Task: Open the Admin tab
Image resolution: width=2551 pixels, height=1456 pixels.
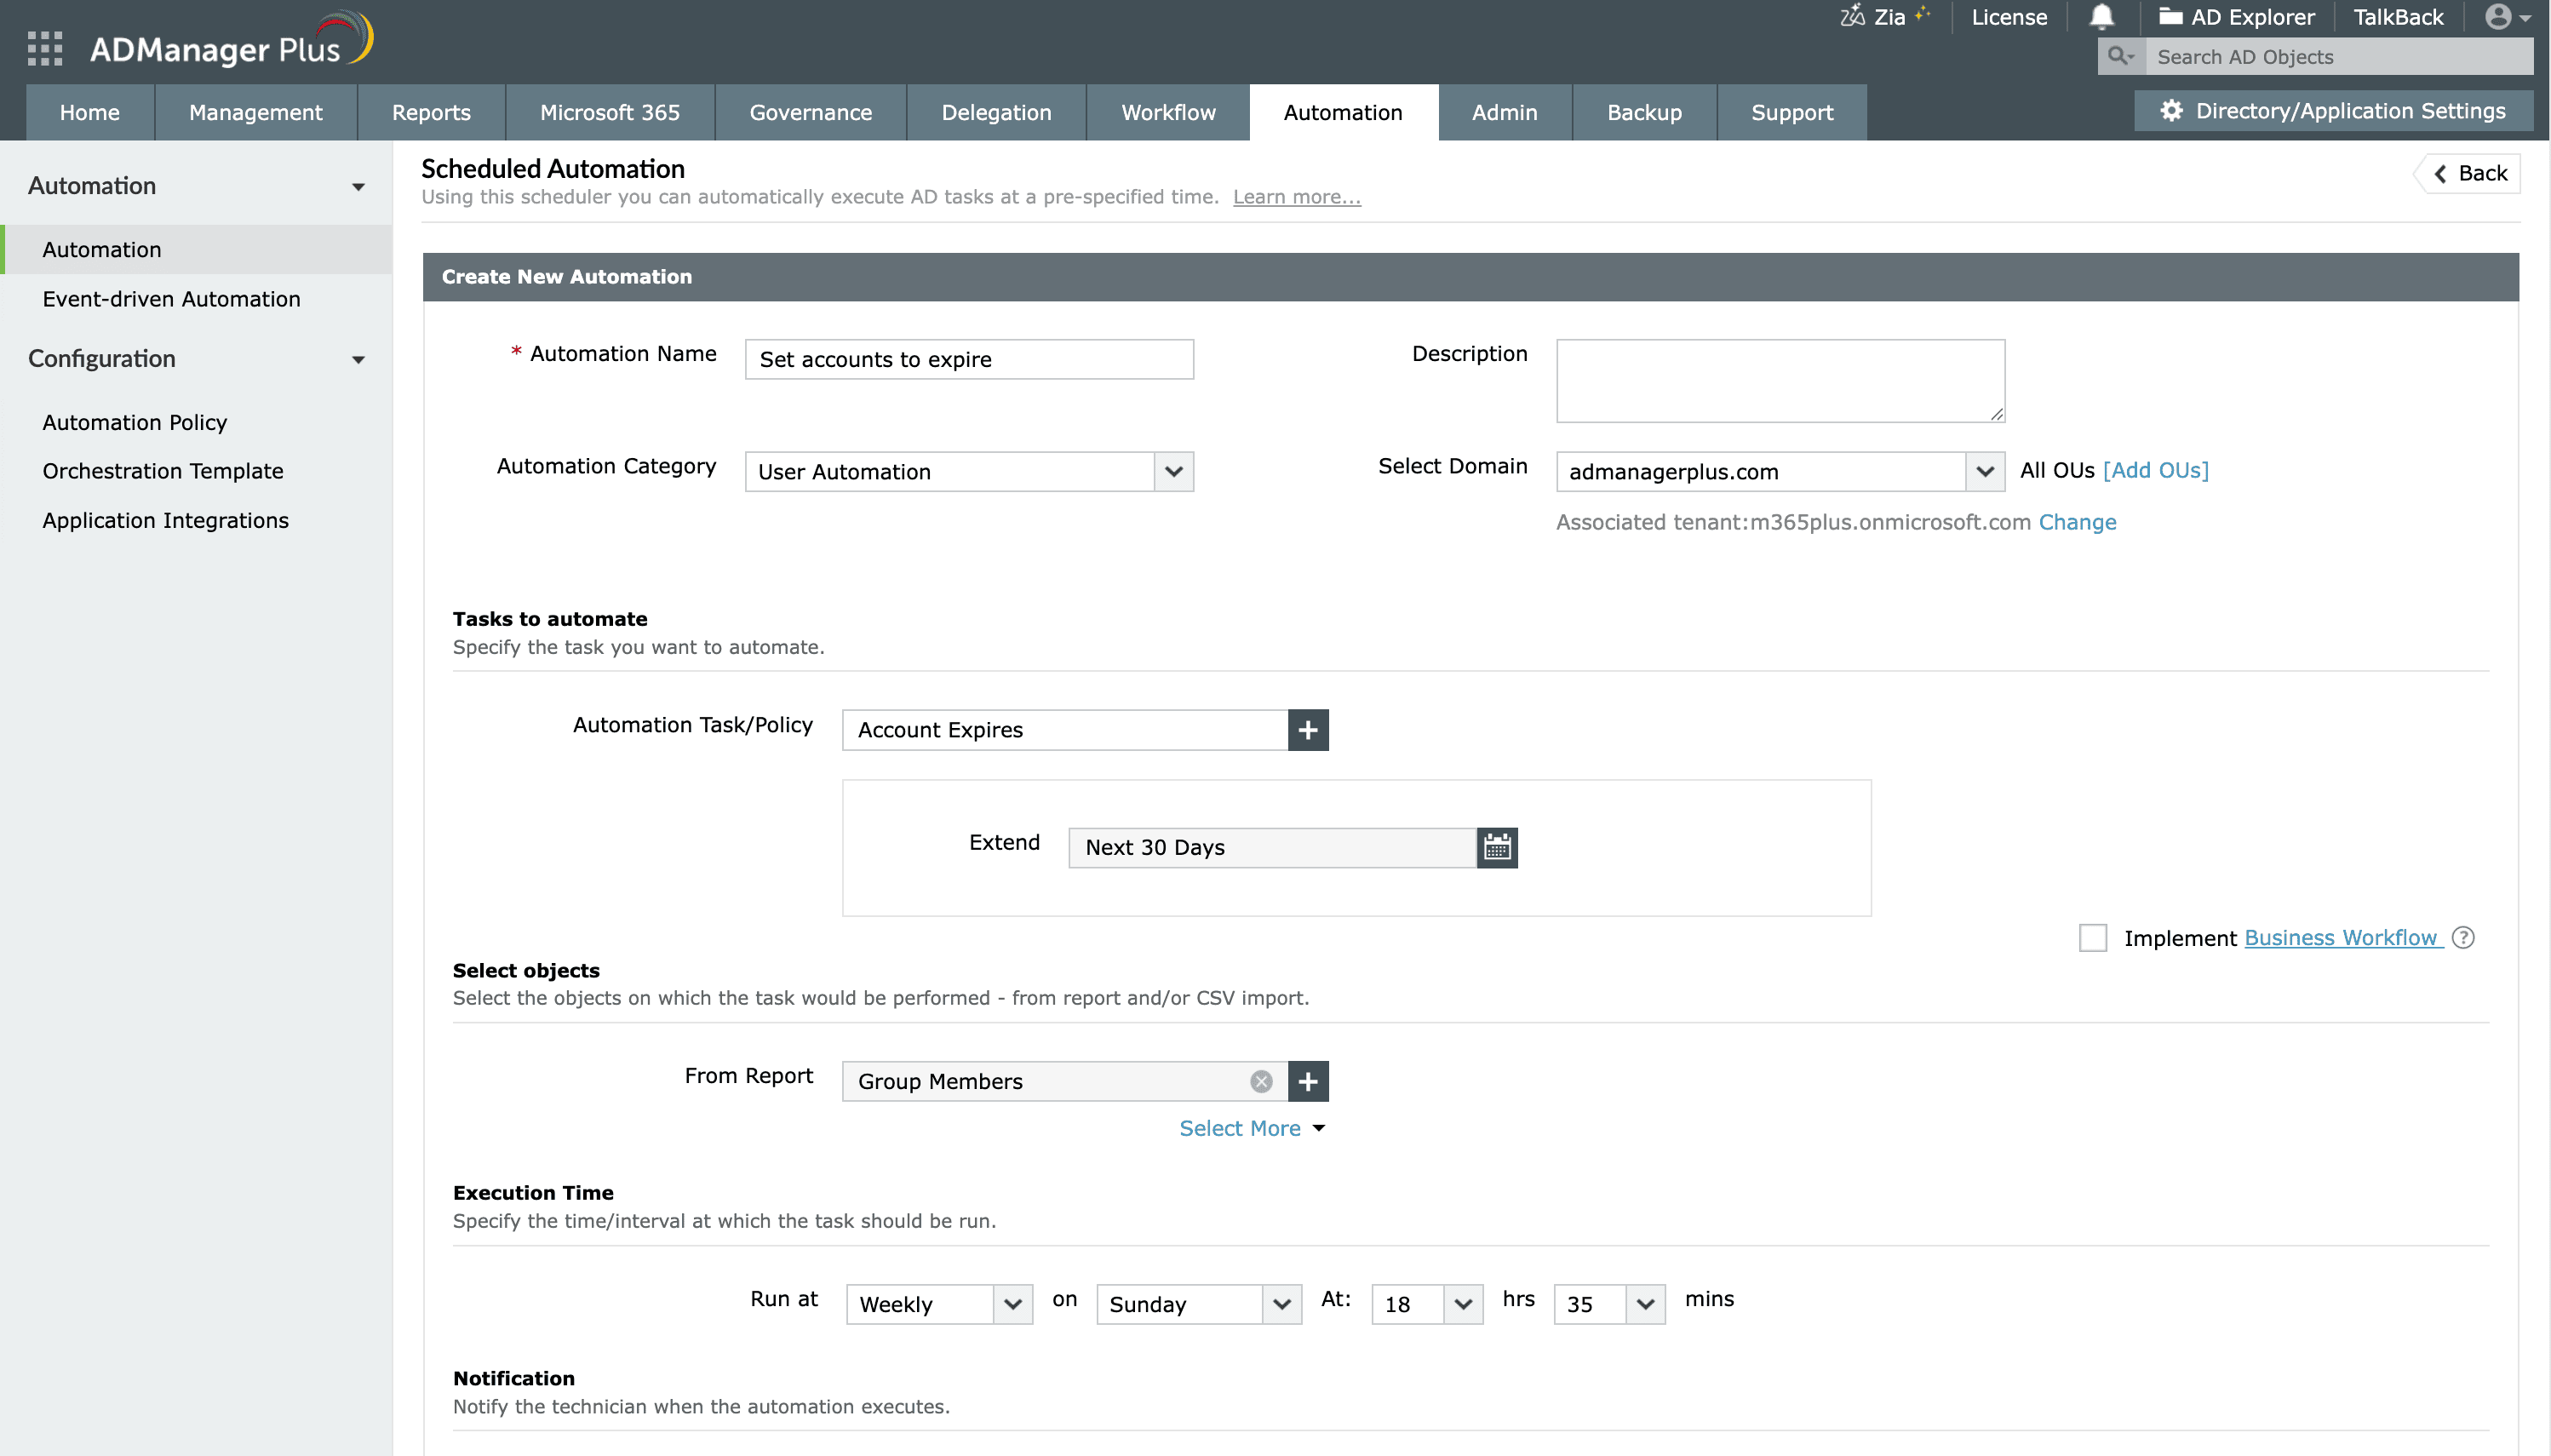Action: pos(1504,112)
